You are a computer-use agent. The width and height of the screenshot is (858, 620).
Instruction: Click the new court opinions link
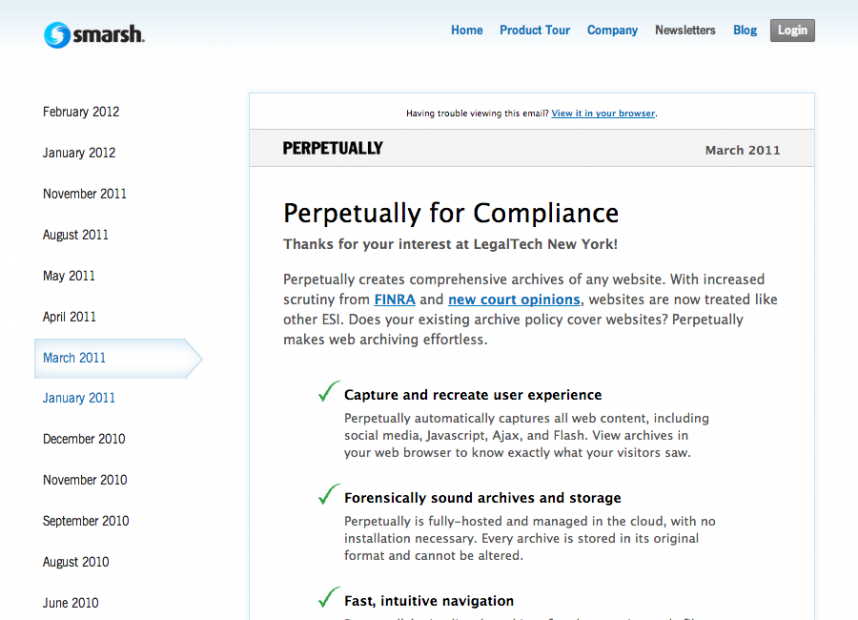coord(513,300)
